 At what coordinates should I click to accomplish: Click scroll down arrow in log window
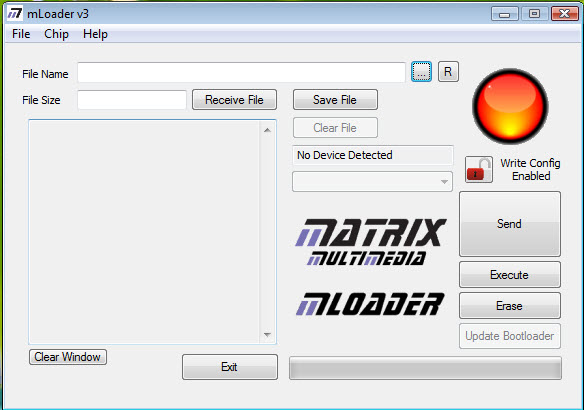(x=267, y=335)
